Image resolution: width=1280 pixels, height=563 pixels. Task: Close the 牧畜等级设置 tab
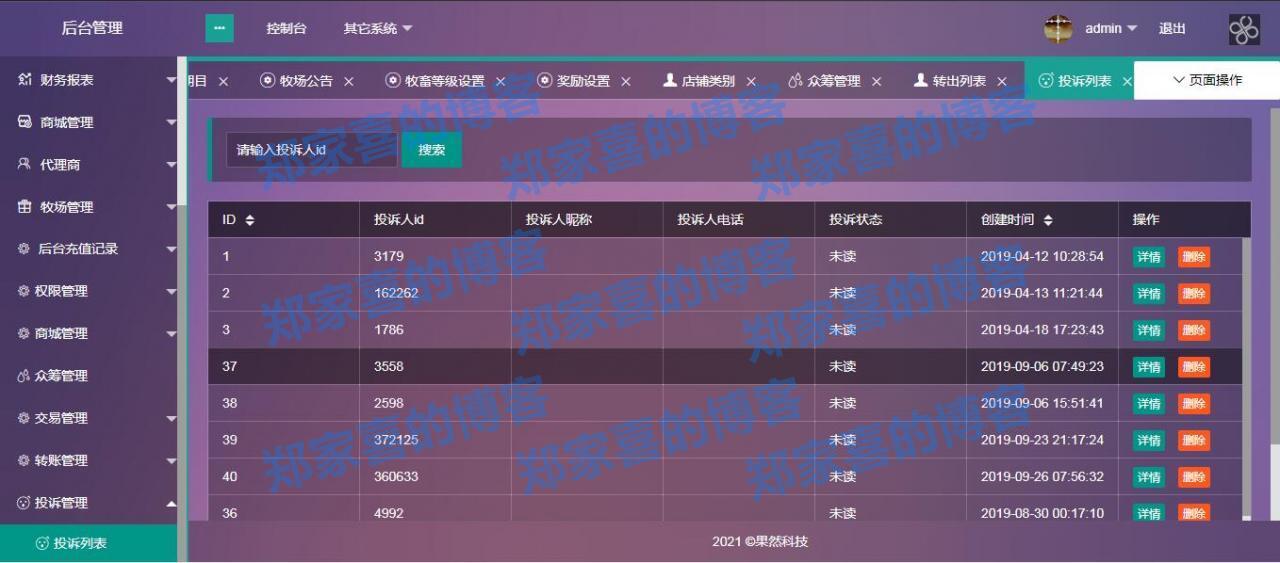[500, 81]
